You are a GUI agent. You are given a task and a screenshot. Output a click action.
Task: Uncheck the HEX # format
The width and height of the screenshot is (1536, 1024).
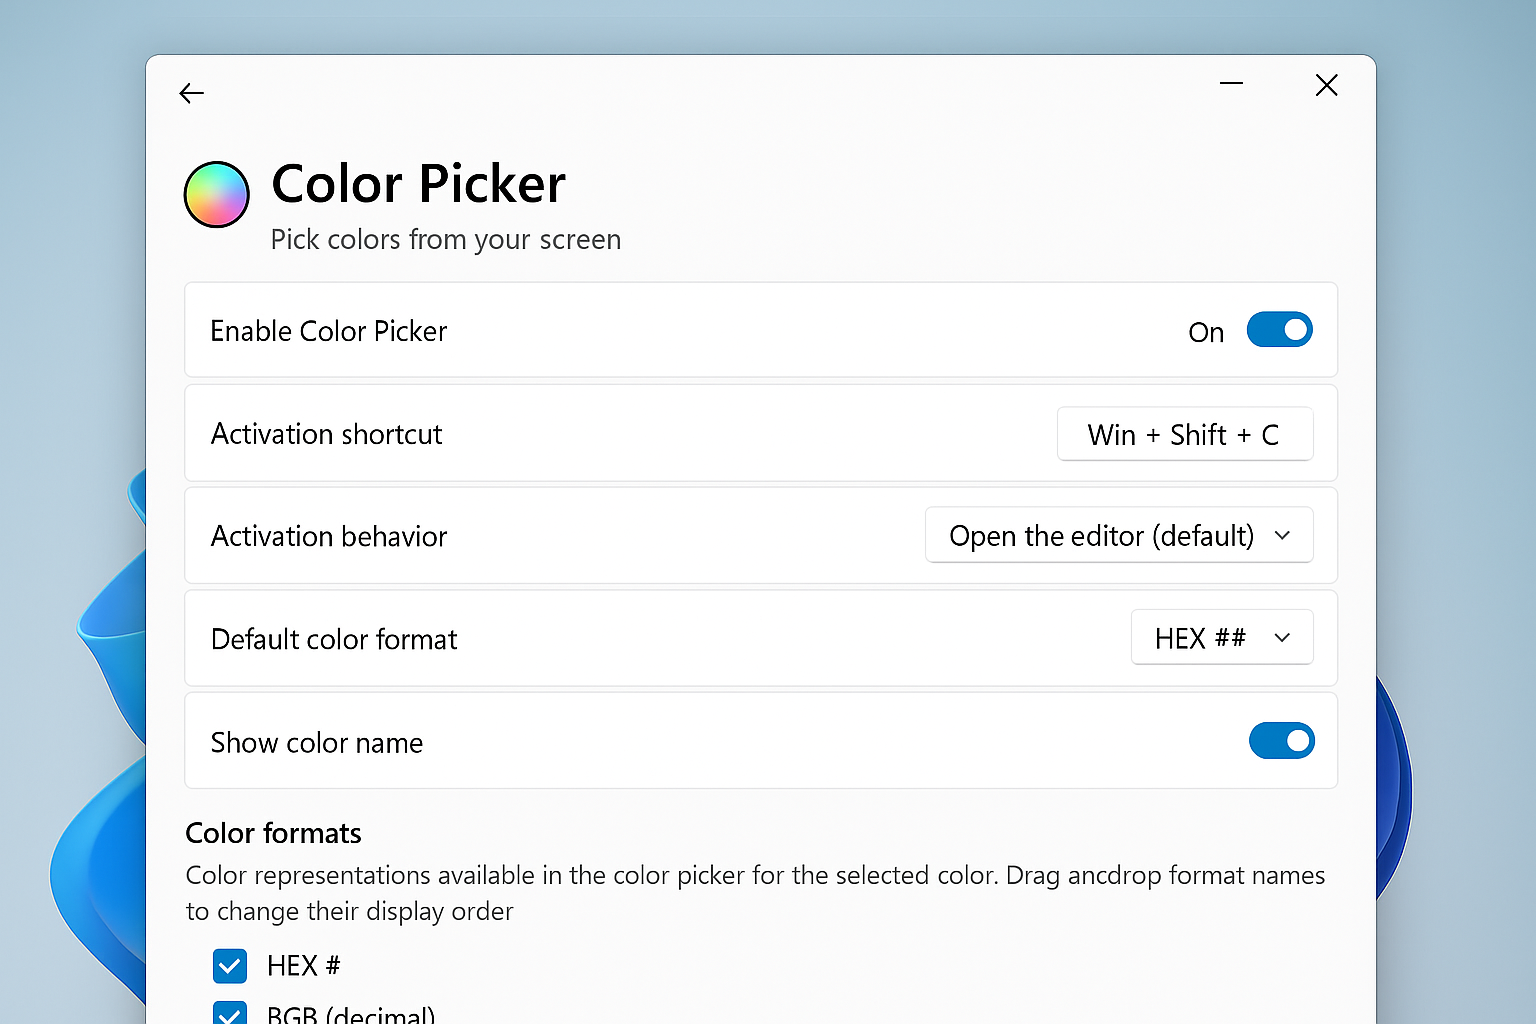(229, 965)
